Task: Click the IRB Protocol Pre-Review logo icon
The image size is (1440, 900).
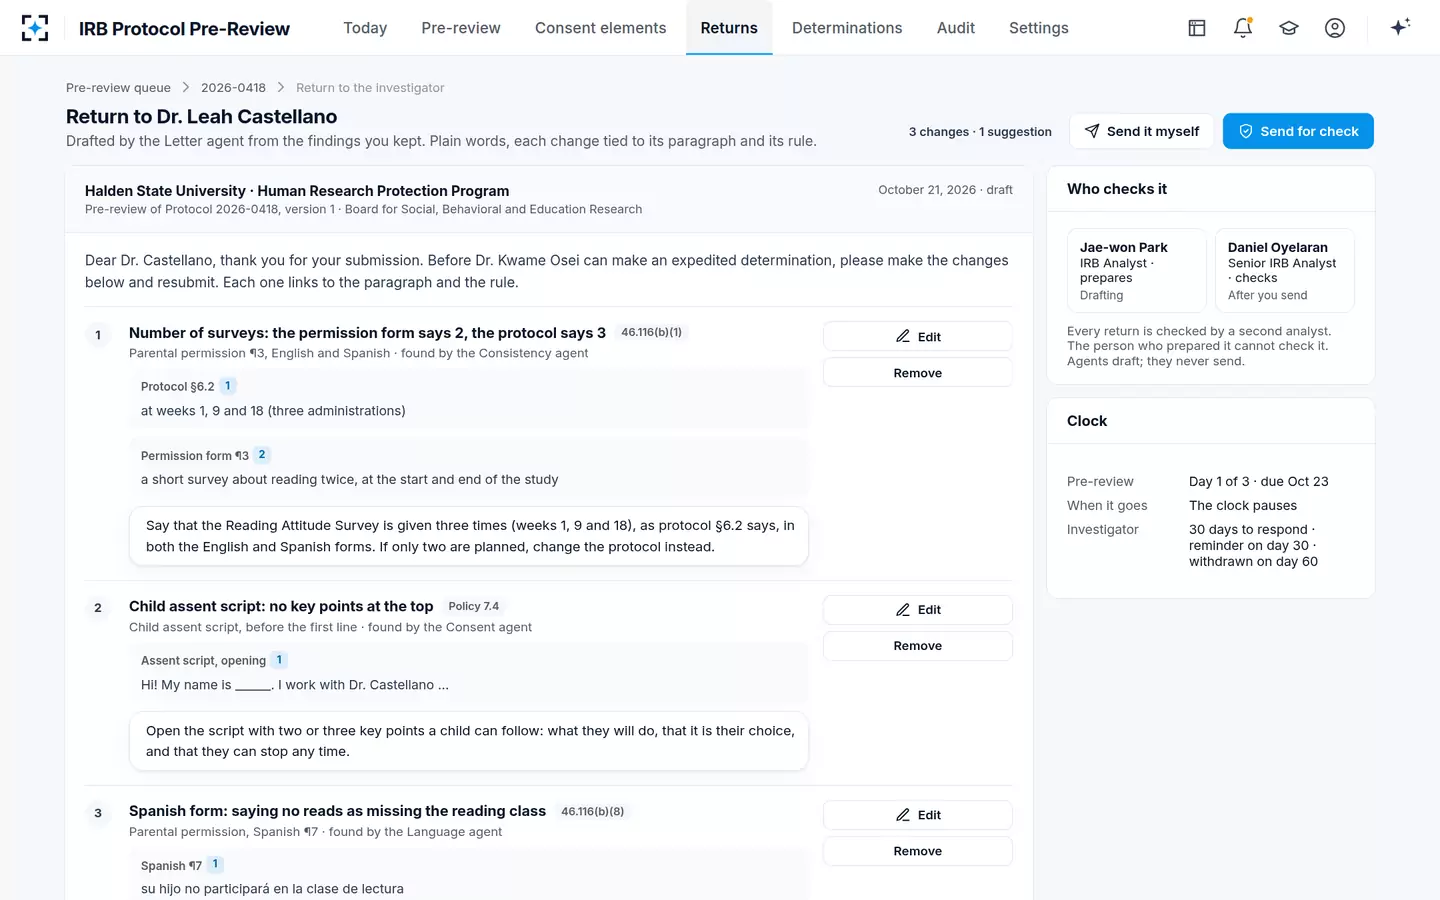Action: coord(35,28)
